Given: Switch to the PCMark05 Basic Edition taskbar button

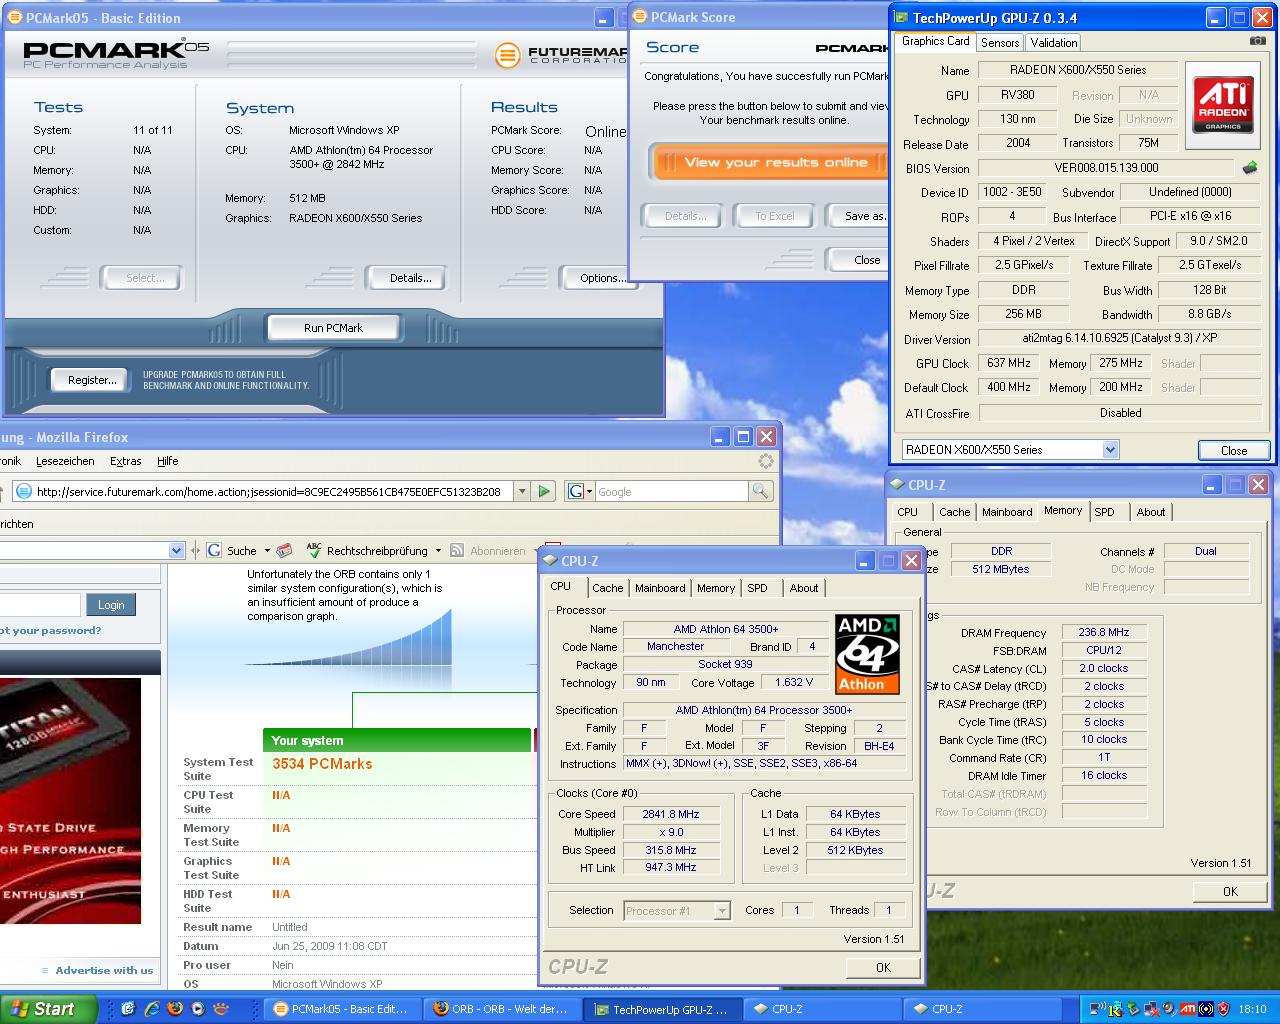Looking at the screenshot, I should (342, 1009).
